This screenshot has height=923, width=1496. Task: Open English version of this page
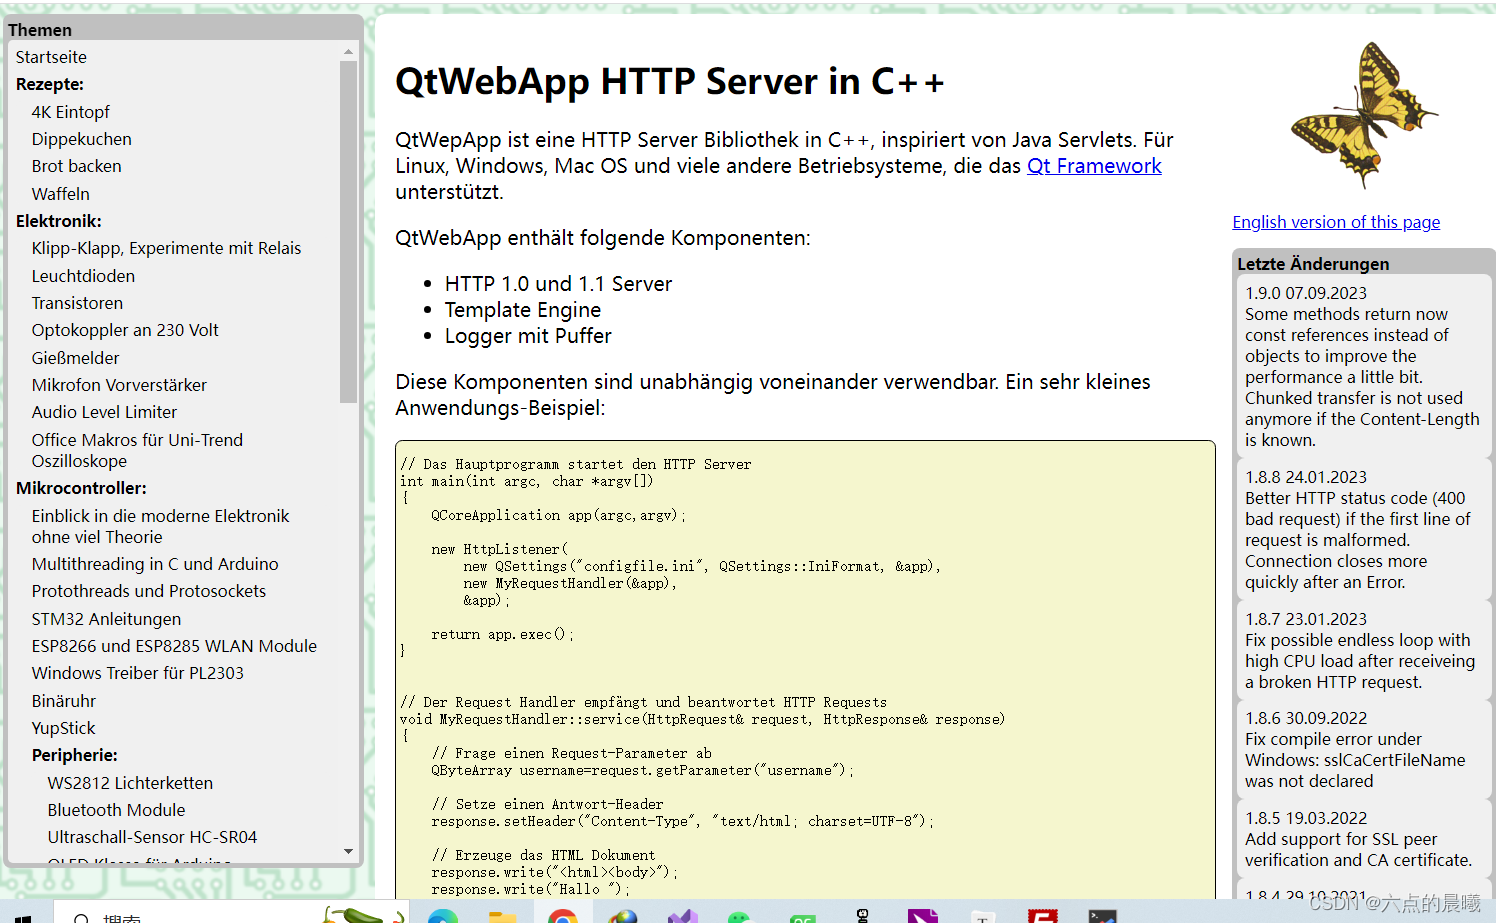(1336, 222)
